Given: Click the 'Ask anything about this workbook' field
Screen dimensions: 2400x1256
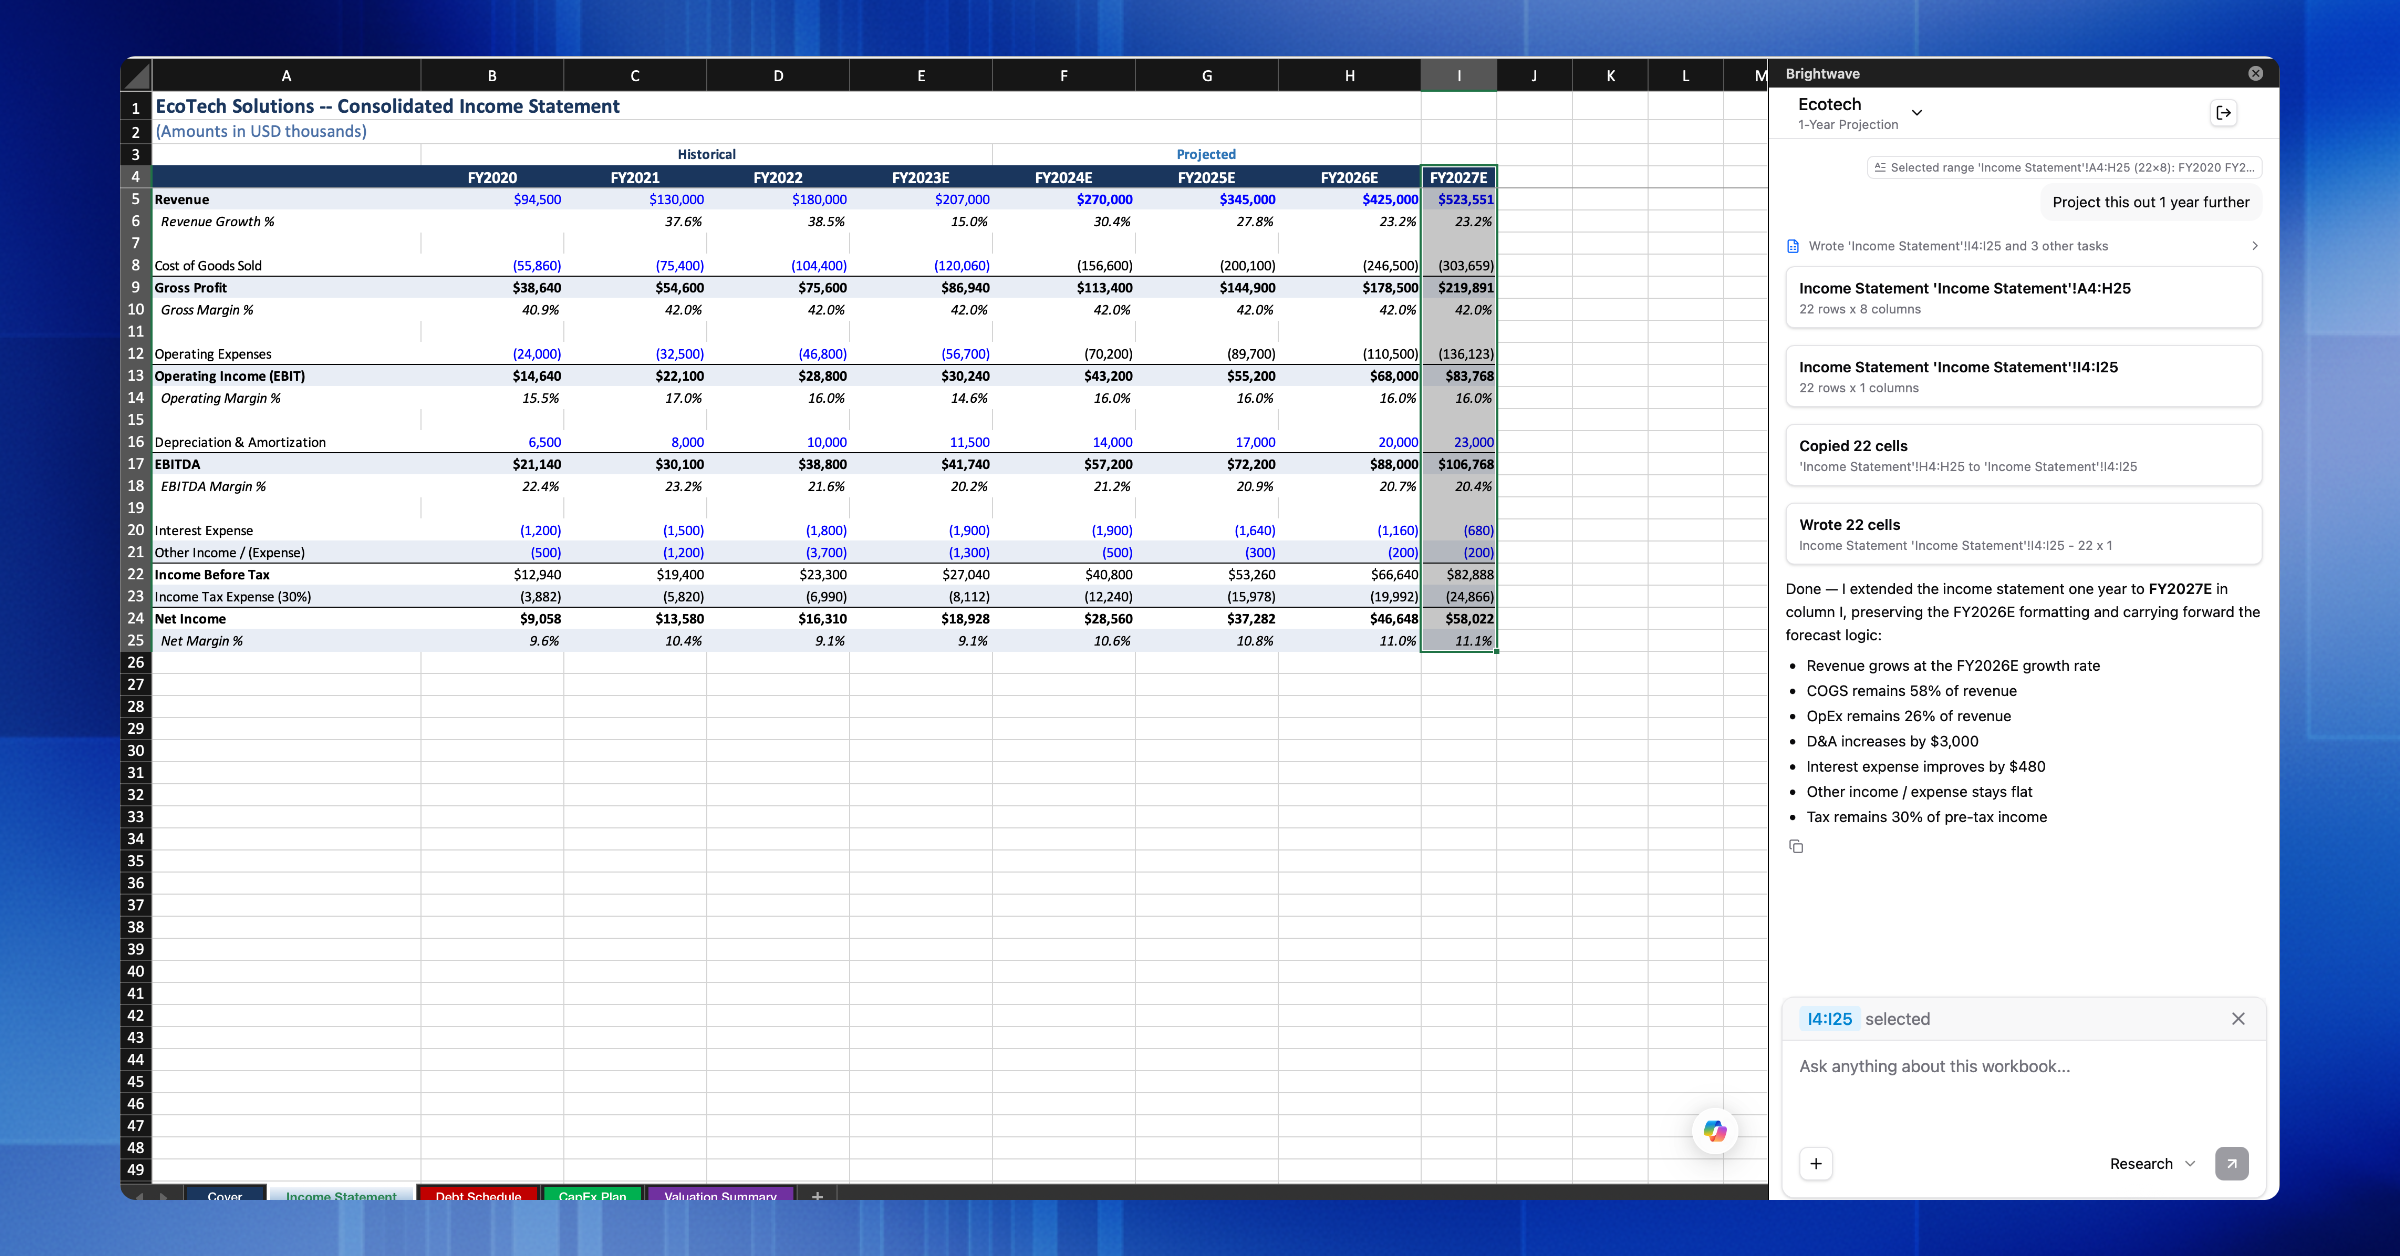Looking at the screenshot, I should tap(2023, 1066).
